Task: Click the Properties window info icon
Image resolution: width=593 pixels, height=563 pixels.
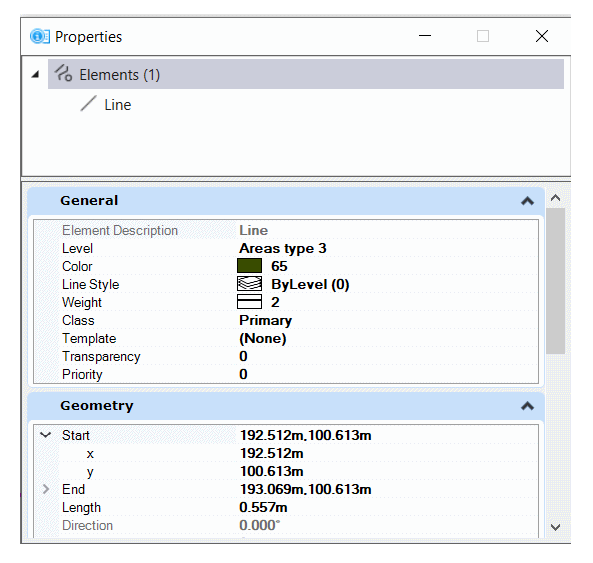Action: [x=40, y=37]
